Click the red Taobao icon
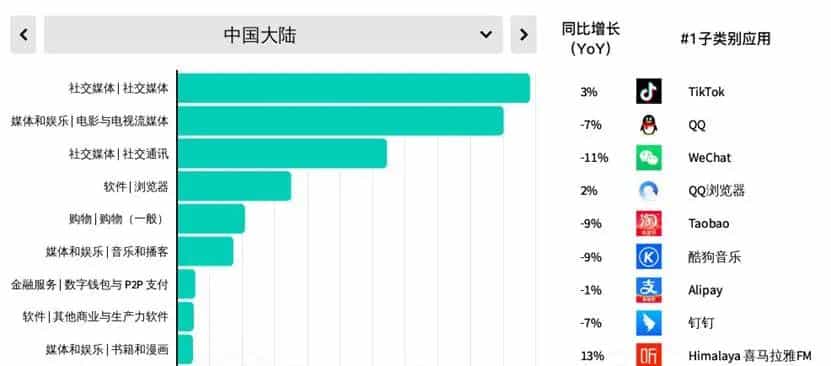 (649, 224)
